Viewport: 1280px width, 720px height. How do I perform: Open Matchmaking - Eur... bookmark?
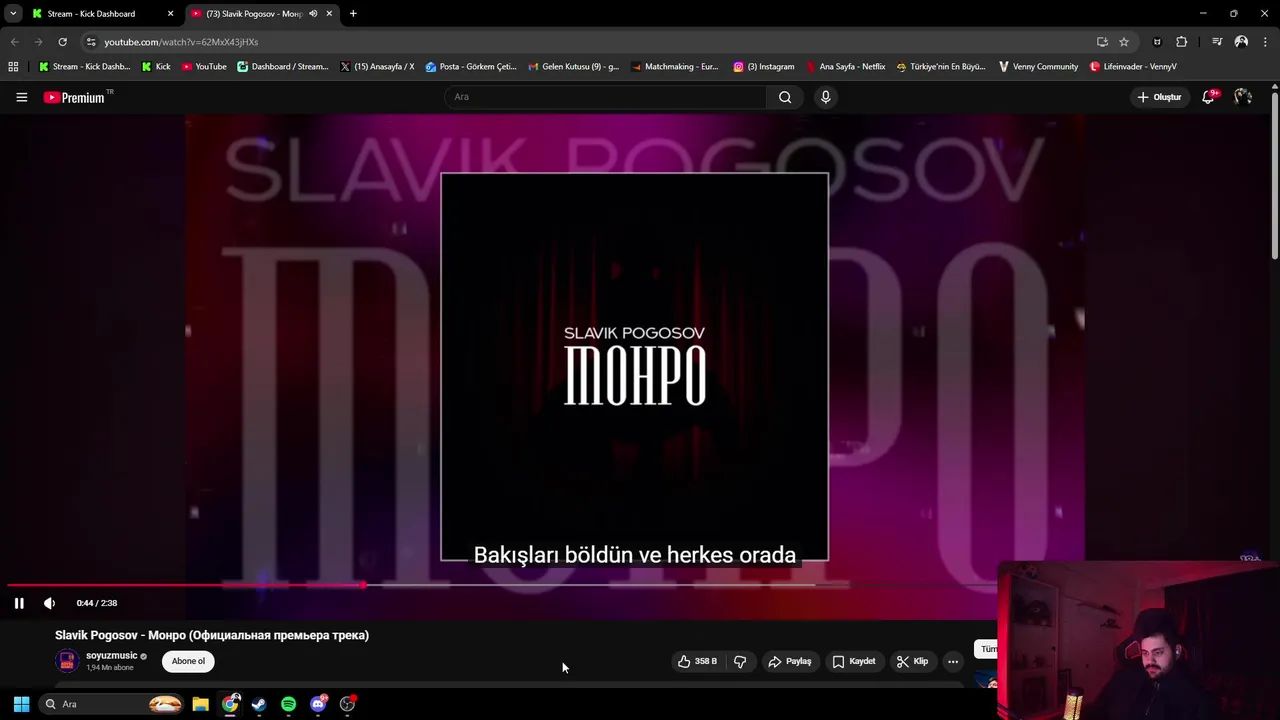pos(675,67)
